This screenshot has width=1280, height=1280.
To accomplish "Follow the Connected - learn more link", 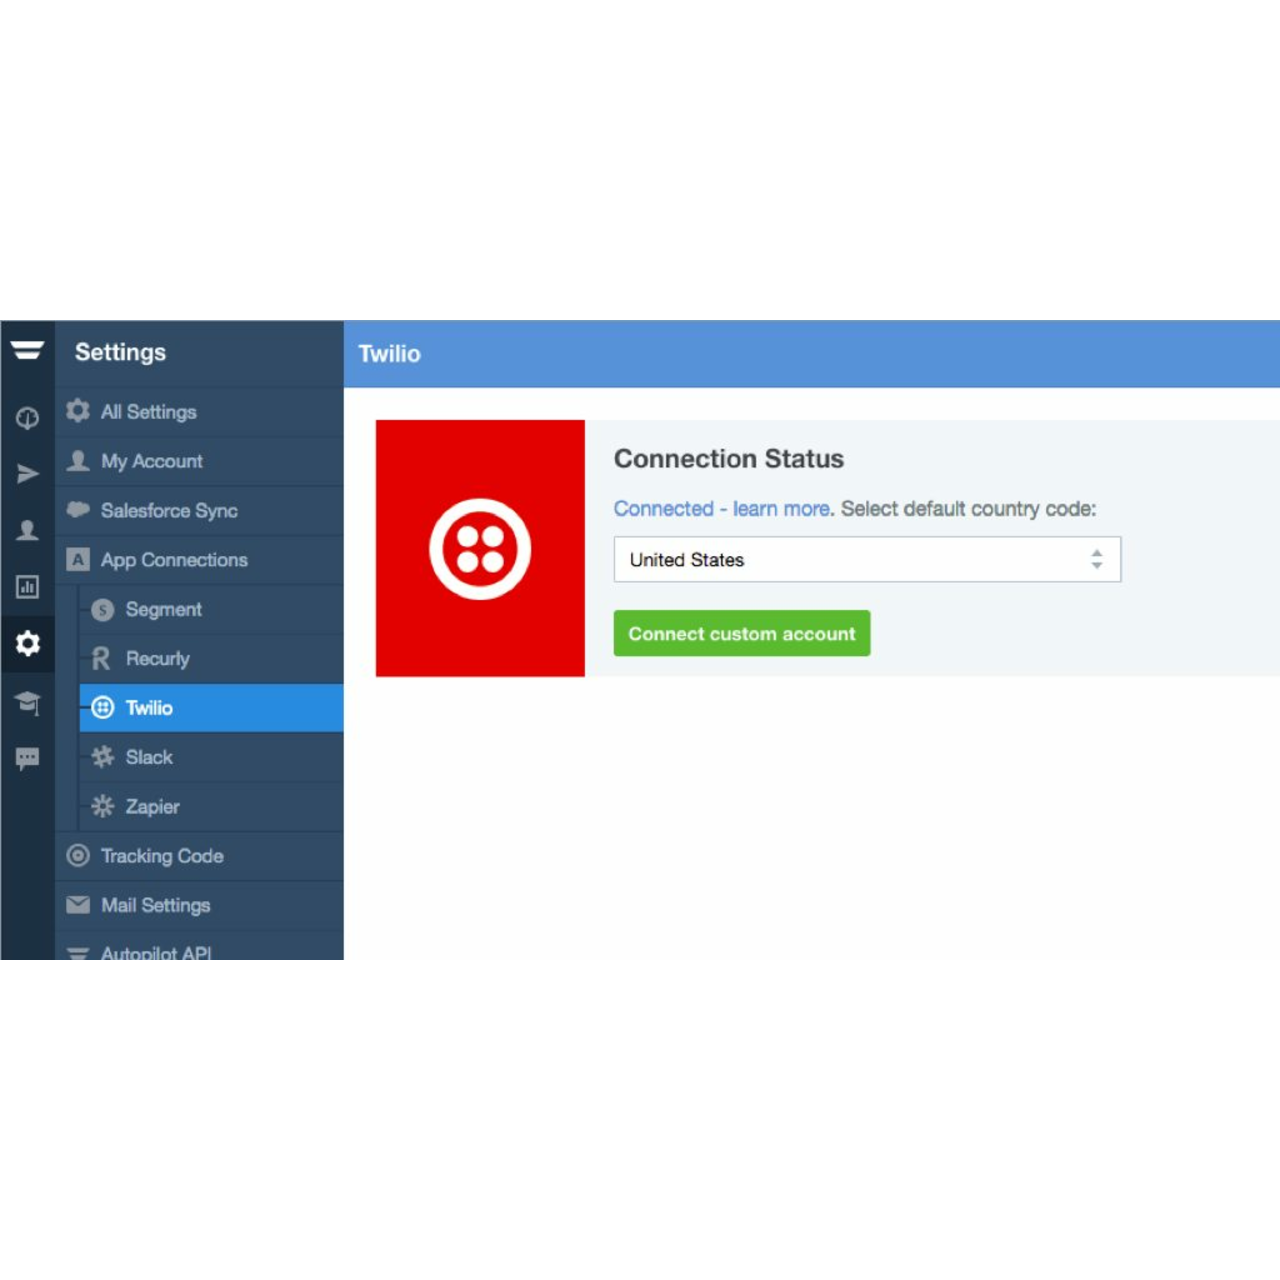I will pyautogui.click(x=721, y=509).
